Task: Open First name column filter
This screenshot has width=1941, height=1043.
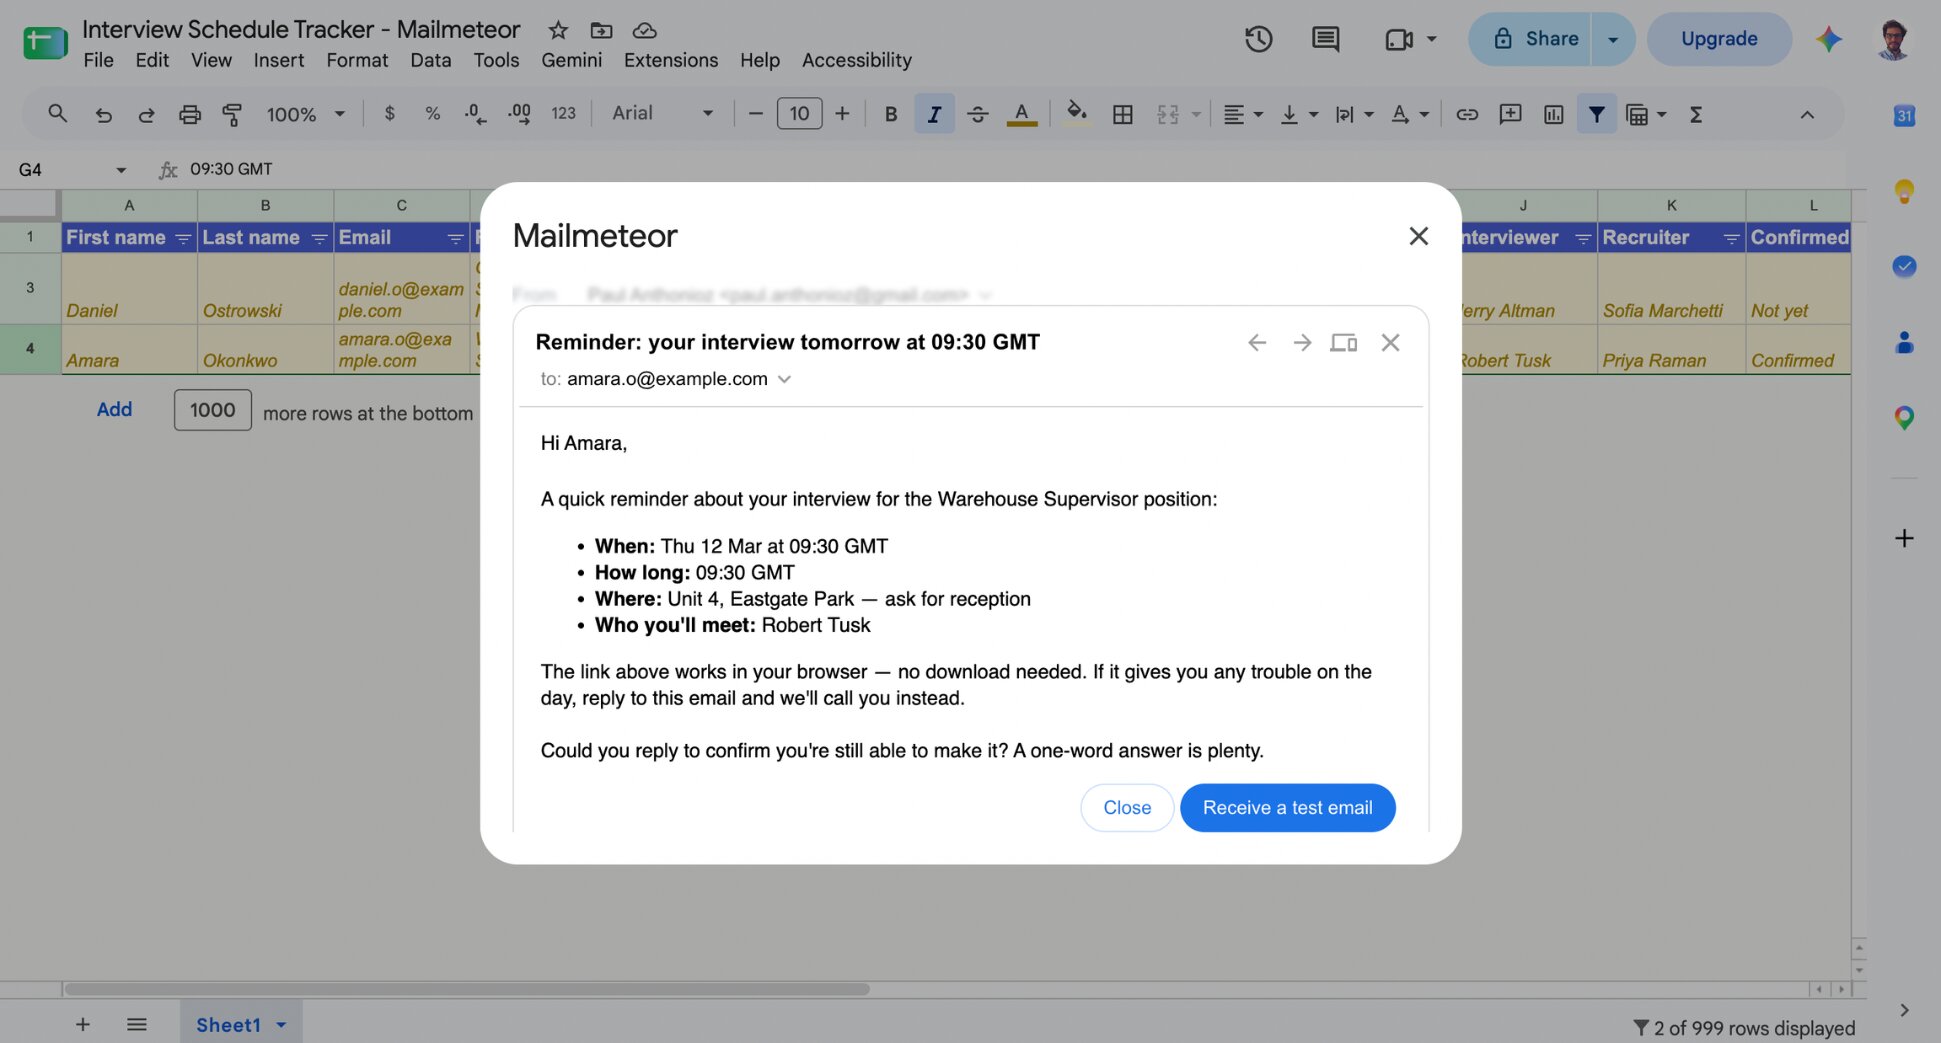Action: pos(183,238)
